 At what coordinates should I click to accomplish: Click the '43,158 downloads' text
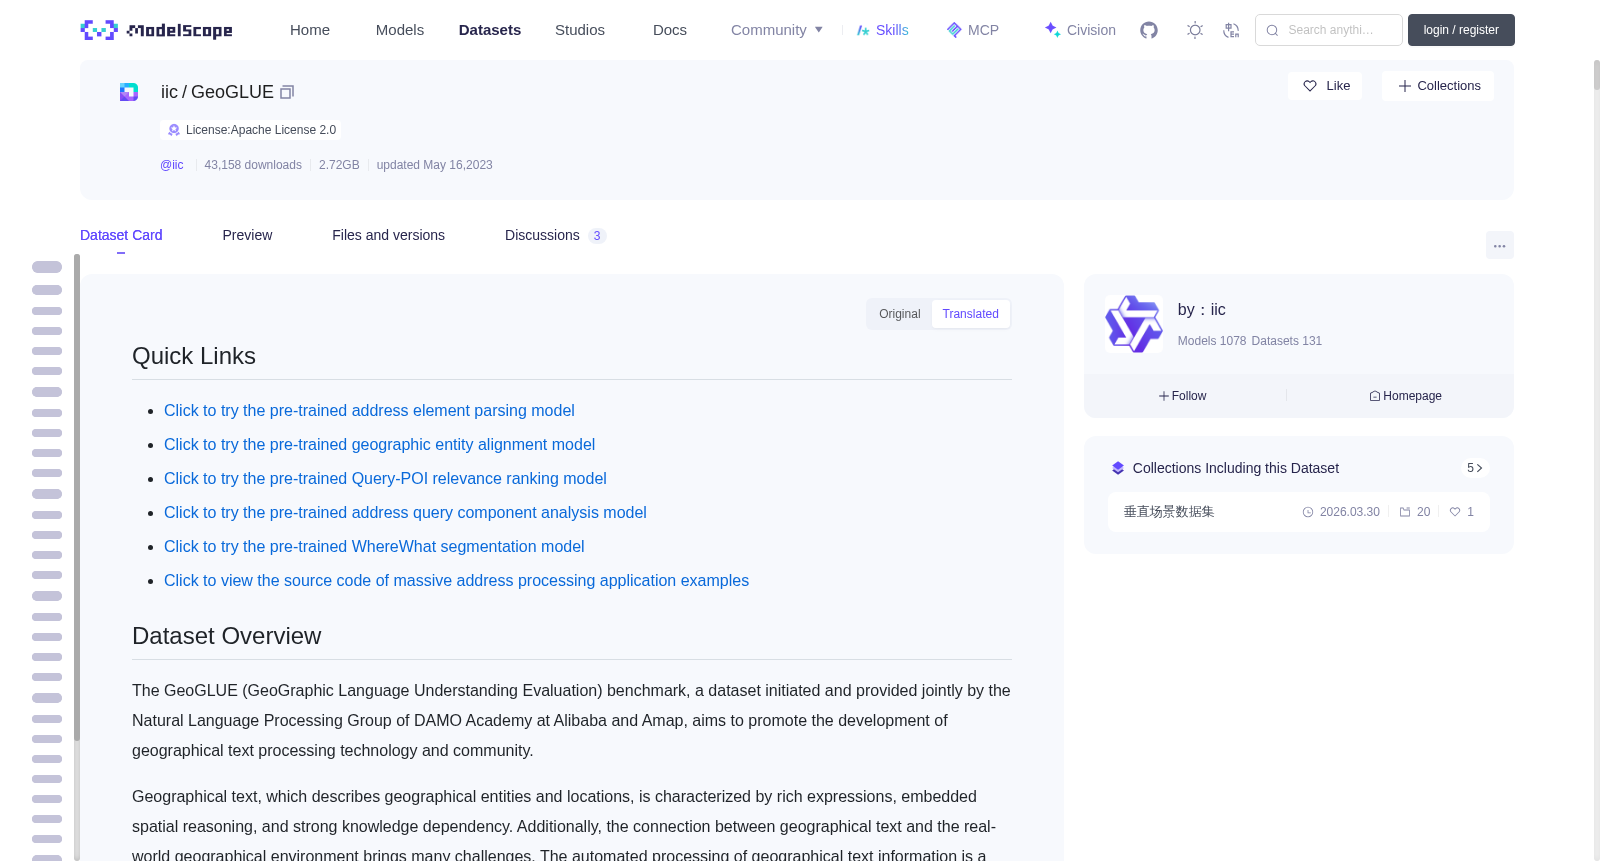[253, 165]
